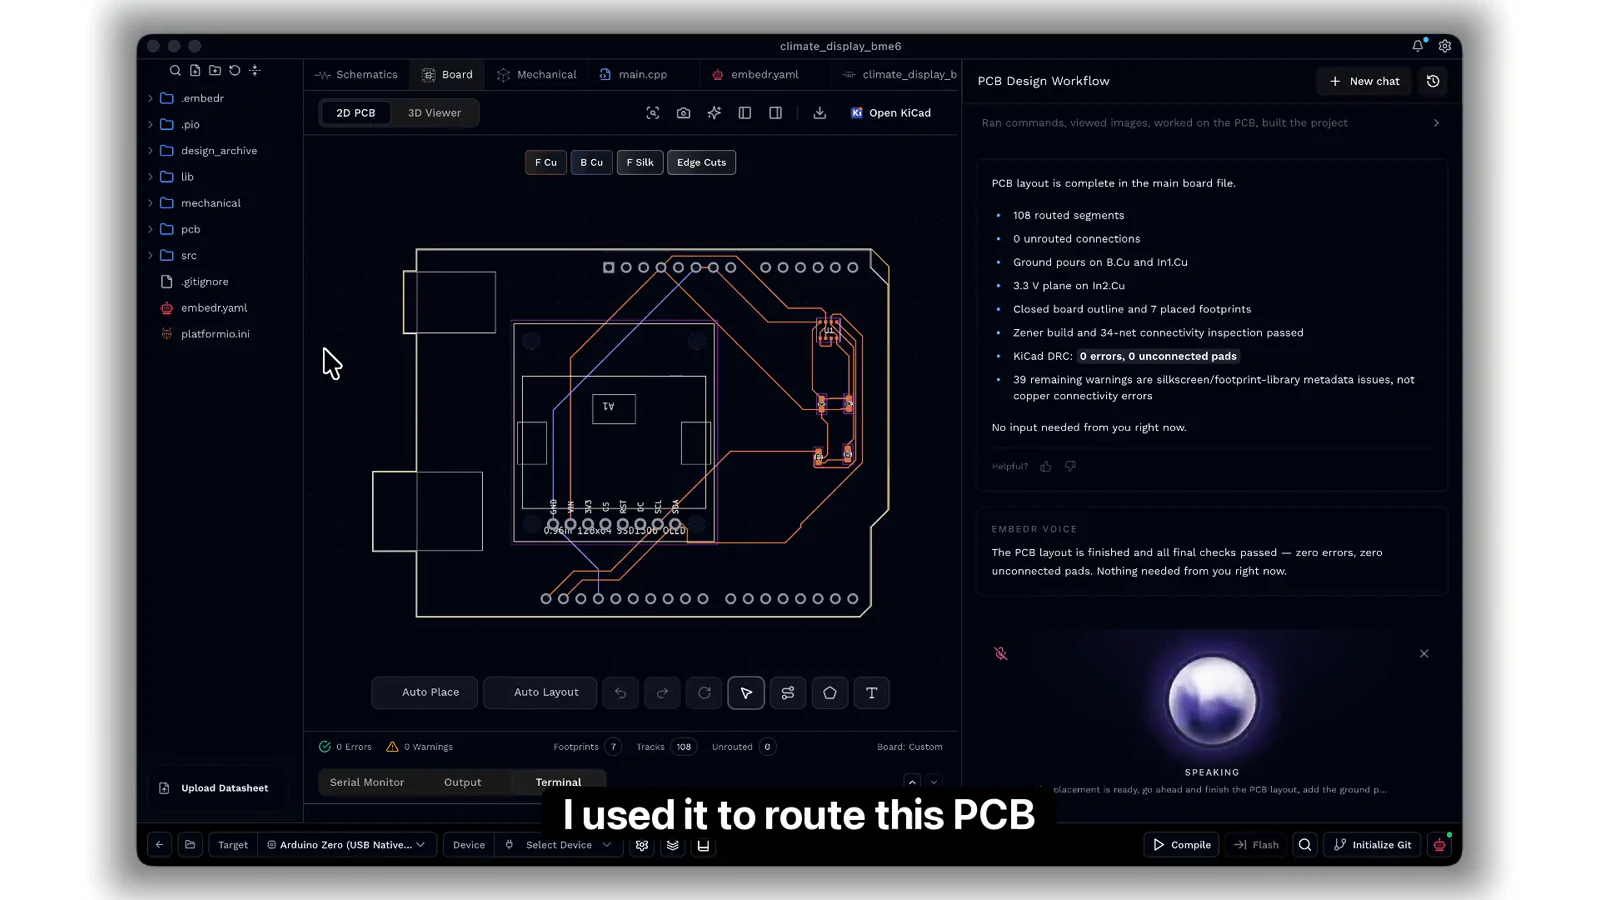The width and height of the screenshot is (1600, 900).
Task: Toggle the right sidebar panel icon
Action: pyautogui.click(x=776, y=113)
